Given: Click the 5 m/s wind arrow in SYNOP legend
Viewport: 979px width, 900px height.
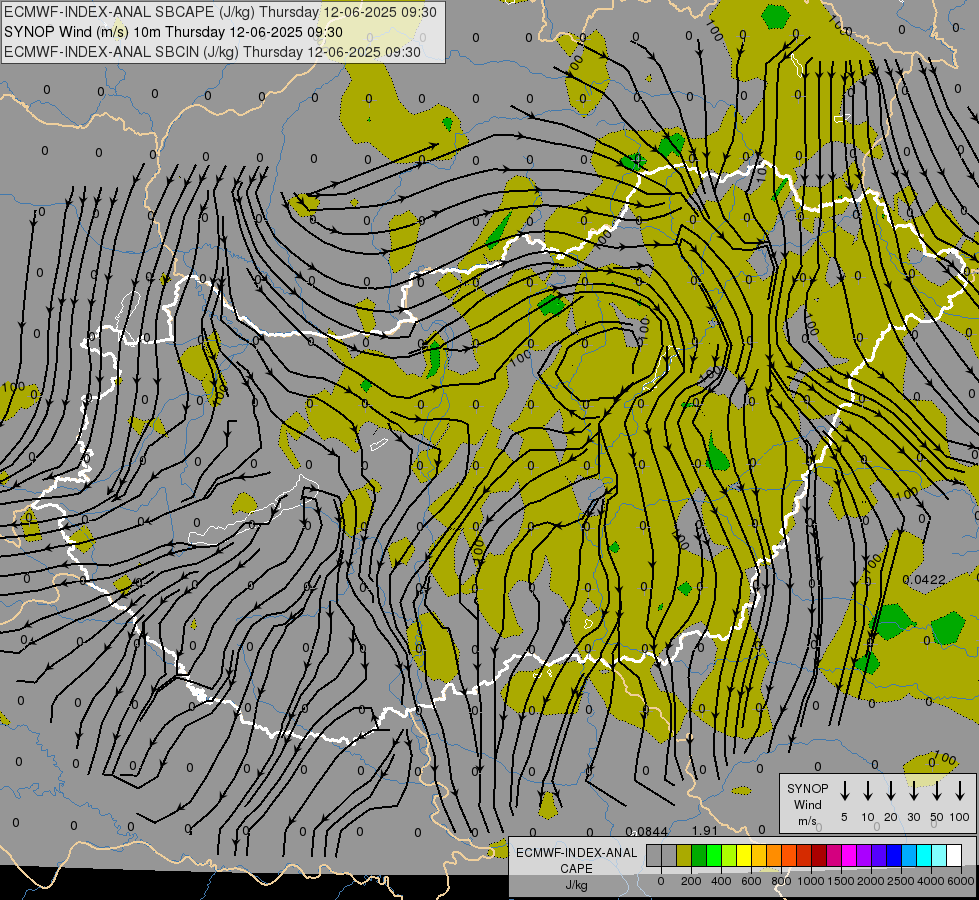Looking at the screenshot, I should coord(844,790).
